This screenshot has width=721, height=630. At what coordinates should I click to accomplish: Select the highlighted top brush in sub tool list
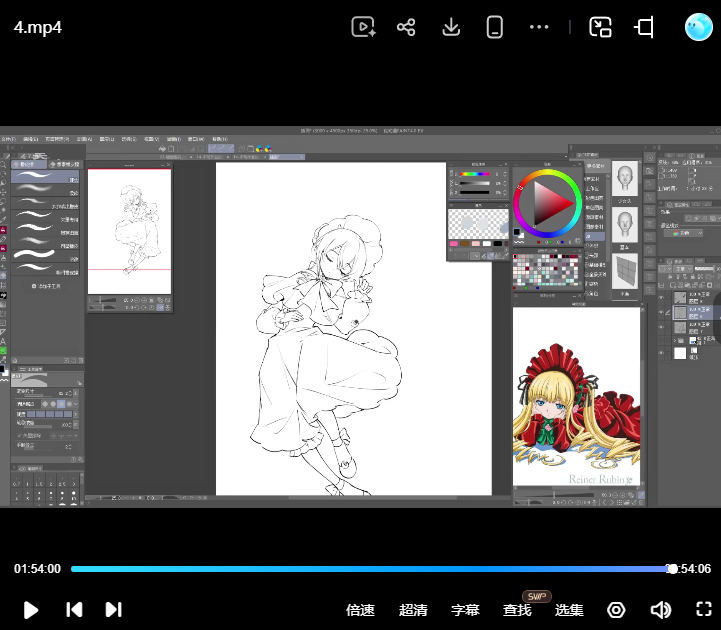(46, 177)
